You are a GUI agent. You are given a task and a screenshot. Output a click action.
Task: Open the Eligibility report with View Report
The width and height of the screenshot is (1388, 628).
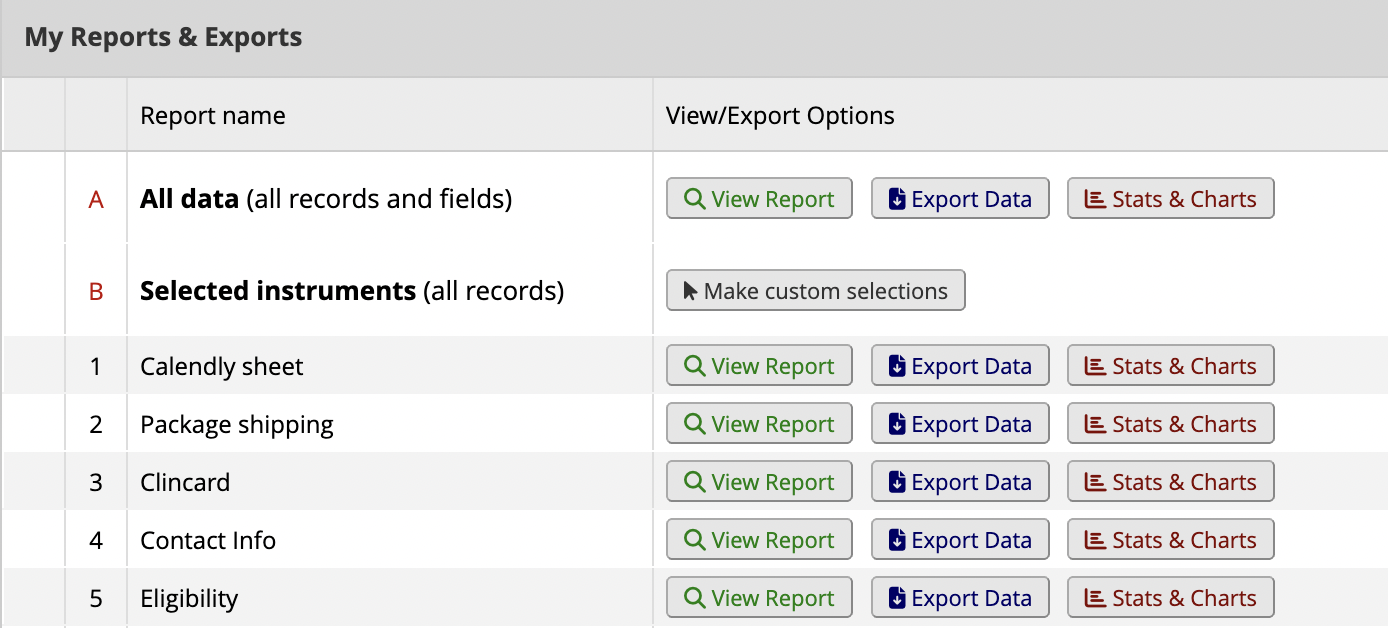point(759,597)
